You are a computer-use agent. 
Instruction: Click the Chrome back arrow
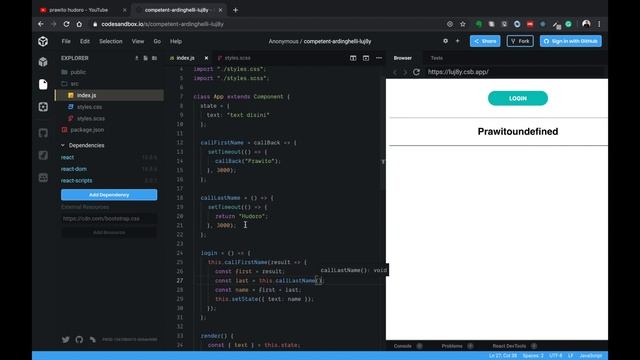41,24
